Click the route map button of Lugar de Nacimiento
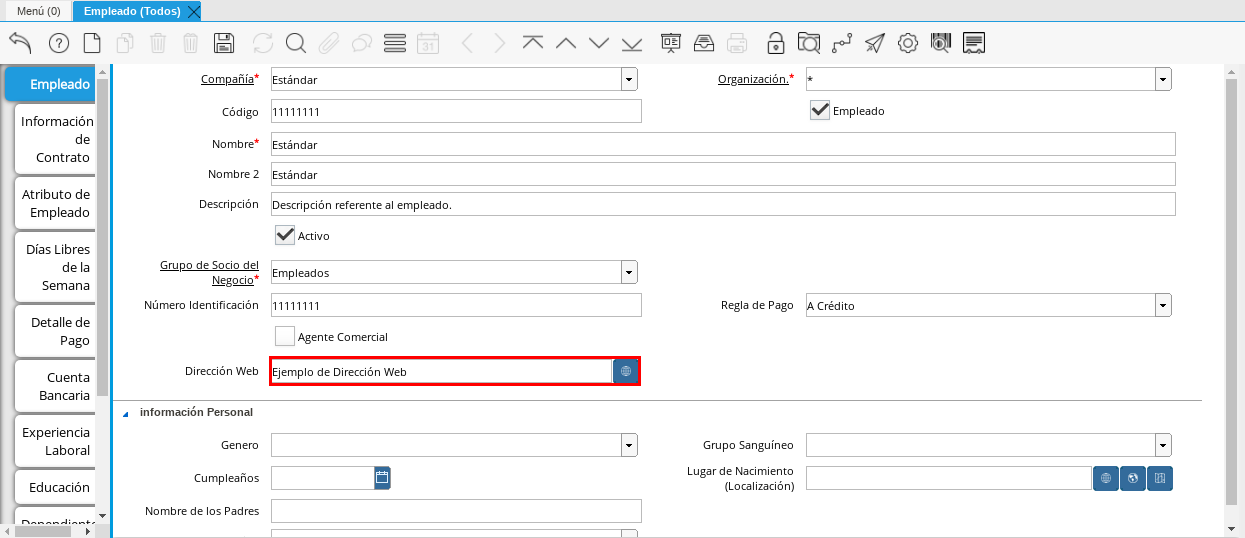This screenshot has width=1245, height=538. (x=1160, y=478)
